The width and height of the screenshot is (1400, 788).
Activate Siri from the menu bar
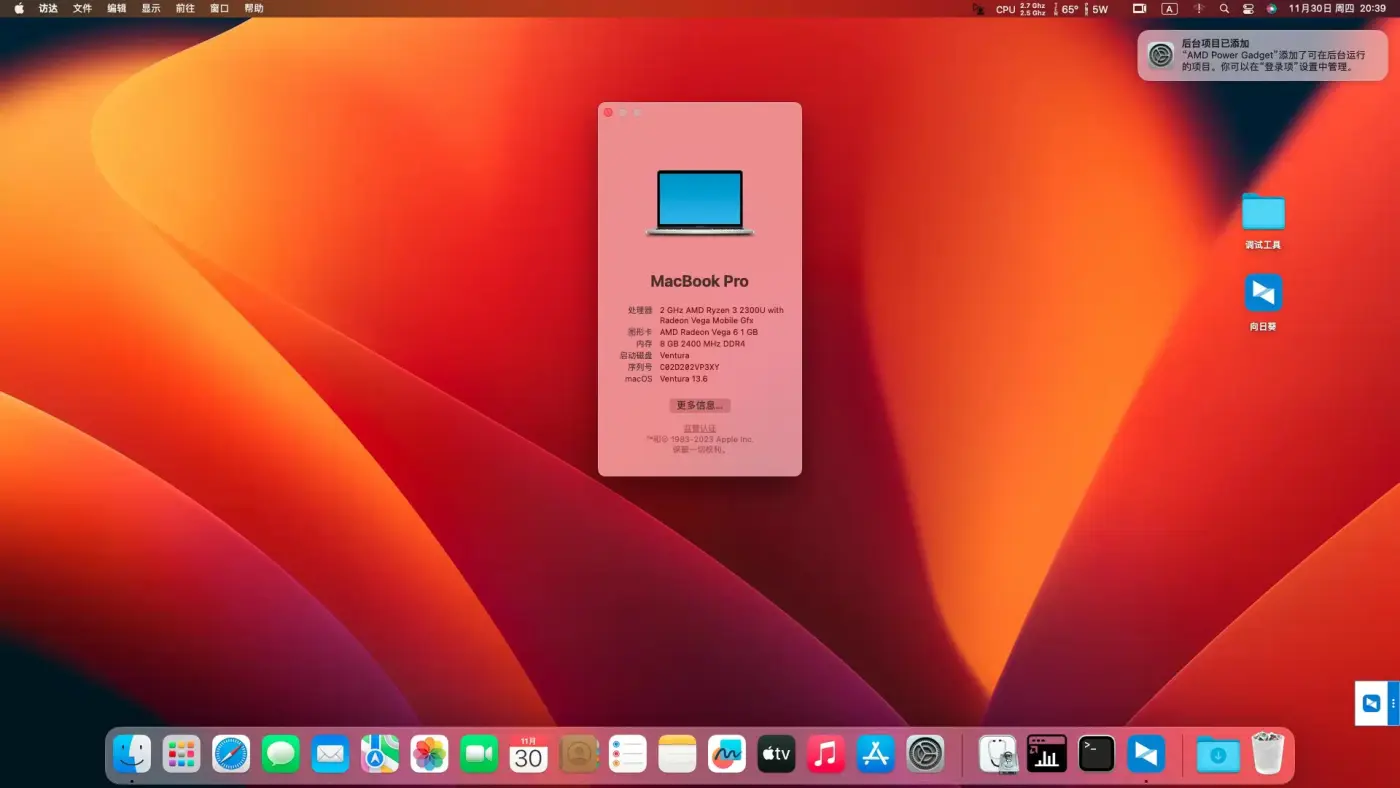click(1272, 9)
